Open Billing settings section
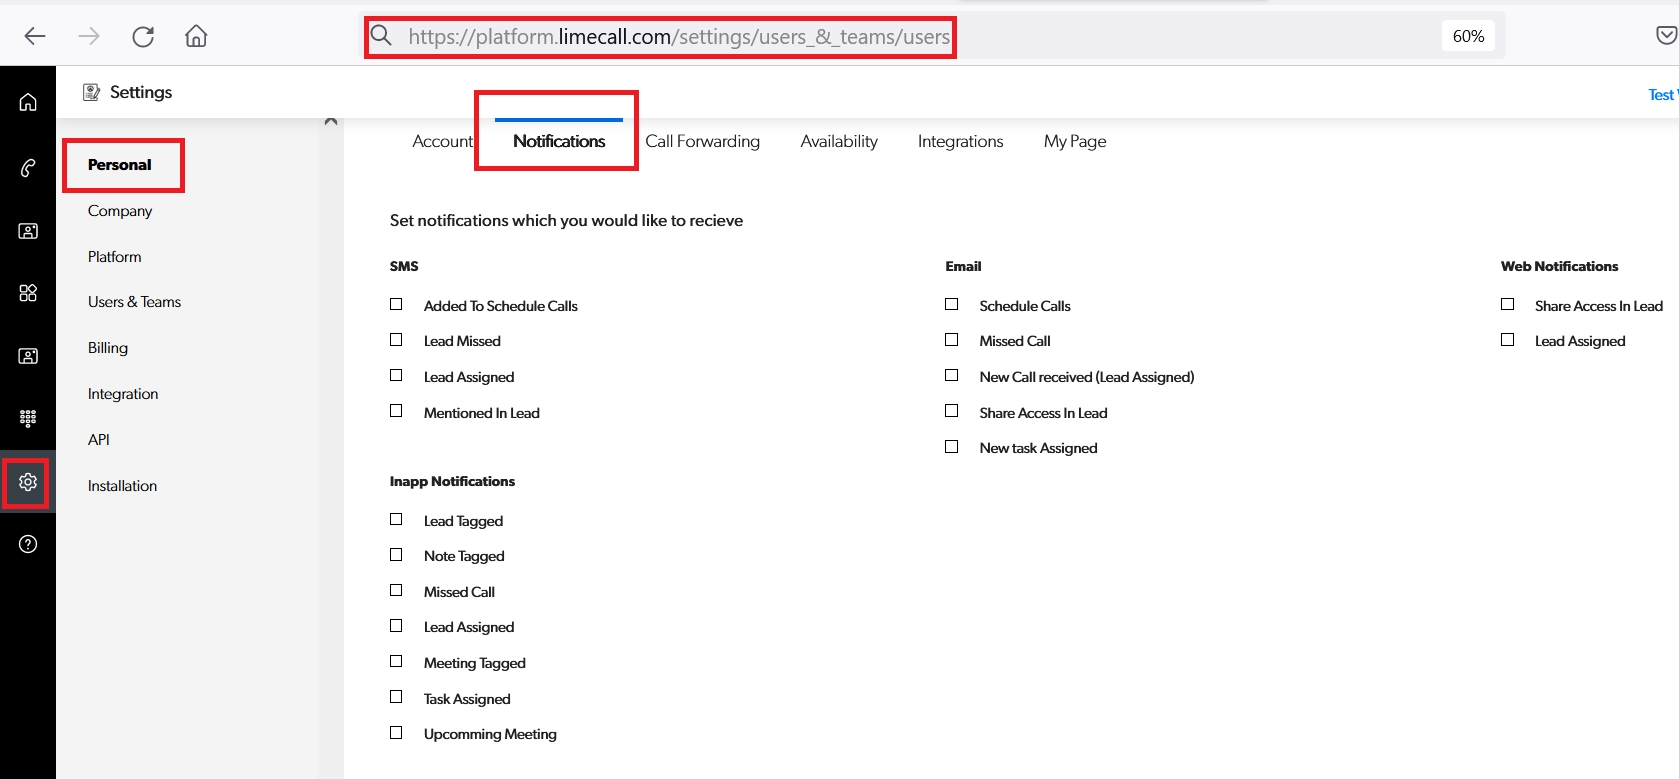This screenshot has height=779, width=1679. 108,348
